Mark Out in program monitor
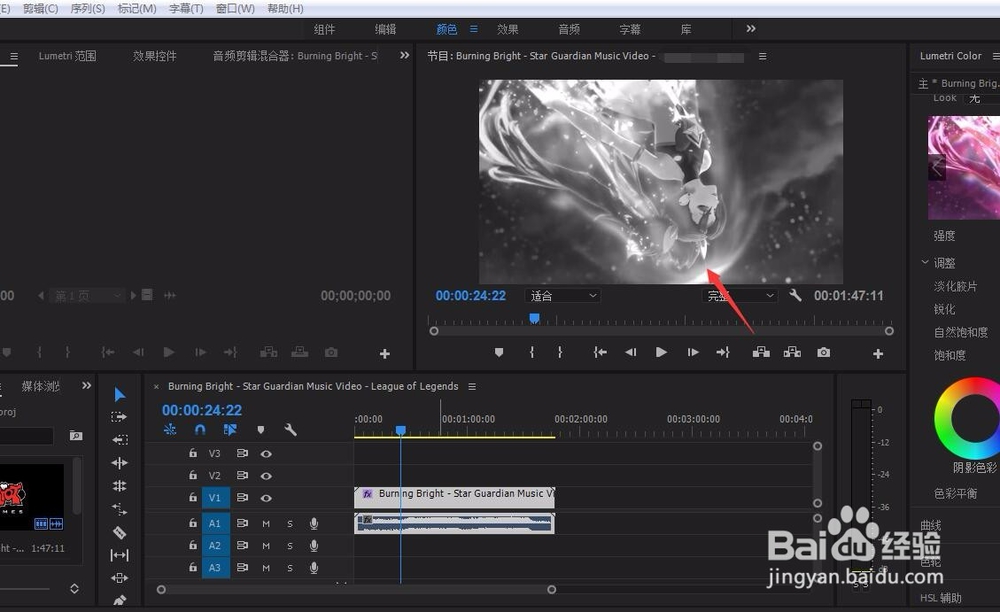1000x612 pixels. pyautogui.click(x=560, y=352)
